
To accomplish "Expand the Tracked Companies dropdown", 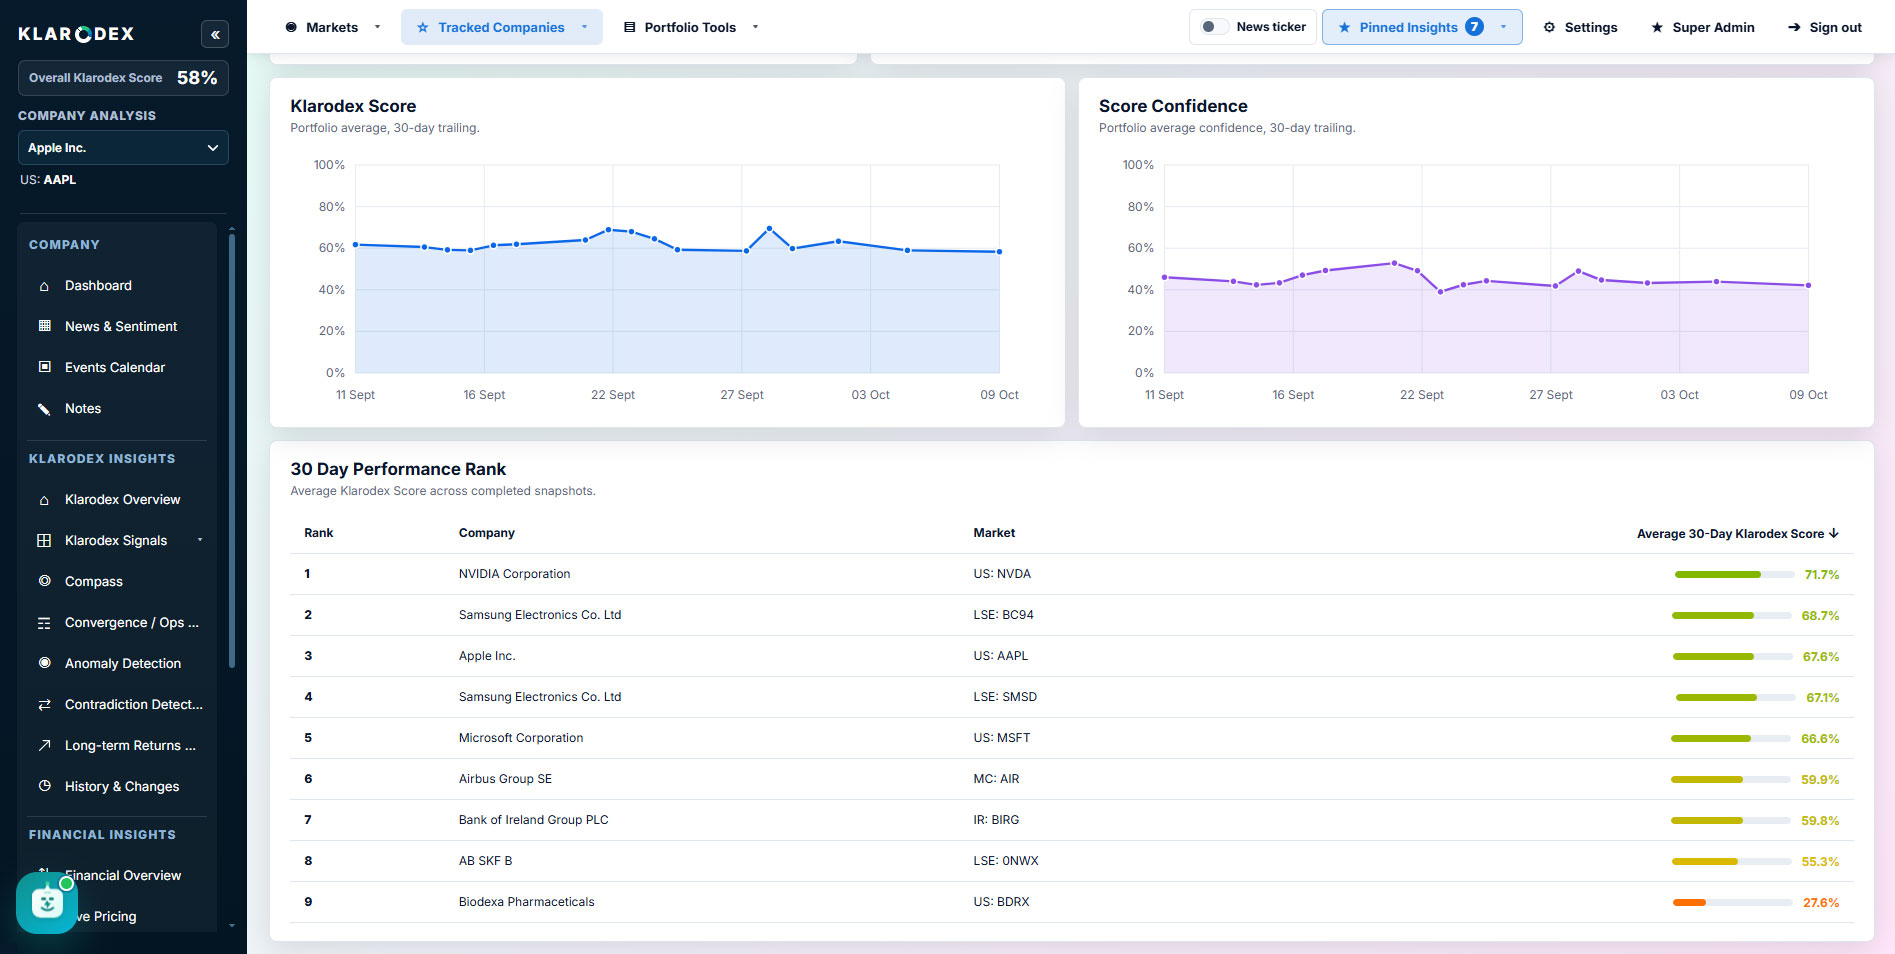I will point(502,27).
